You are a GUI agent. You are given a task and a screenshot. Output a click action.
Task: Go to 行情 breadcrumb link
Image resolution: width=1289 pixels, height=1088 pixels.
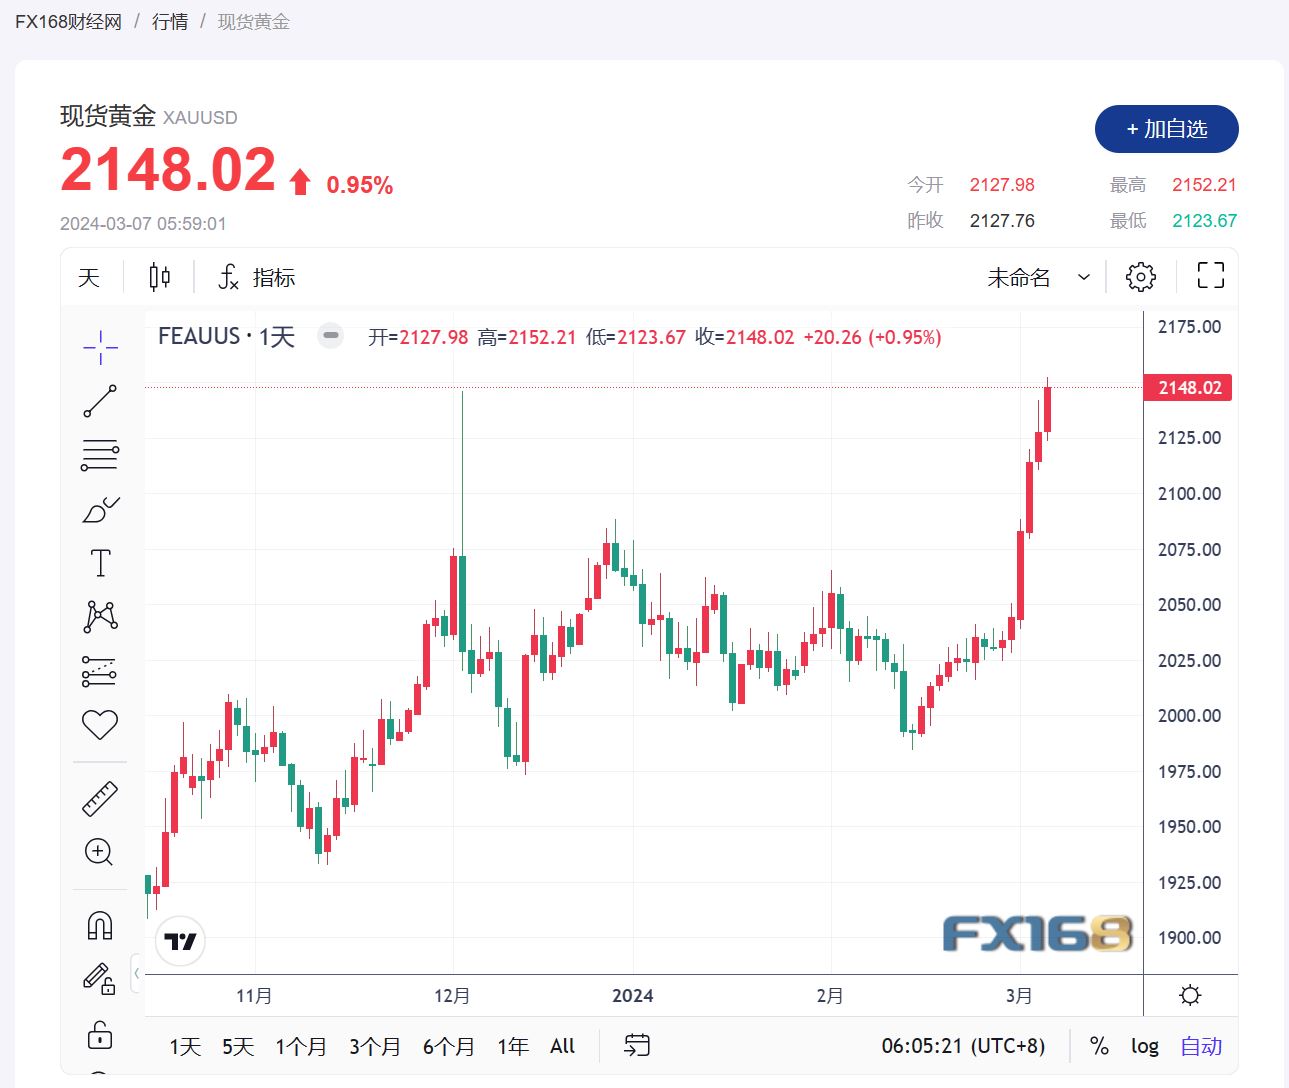click(x=170, y=22)
